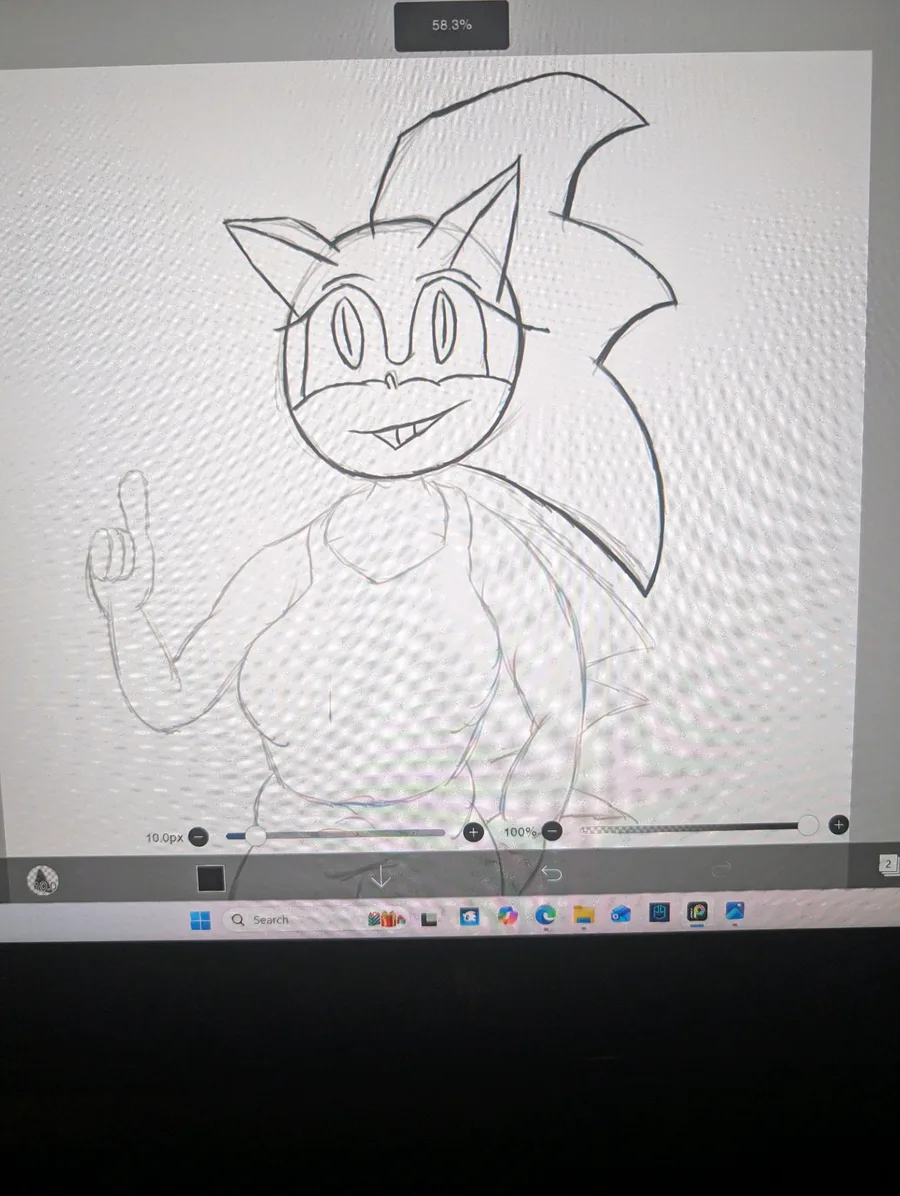
Task: Open the black color swatch
Action: coord(211,878)
